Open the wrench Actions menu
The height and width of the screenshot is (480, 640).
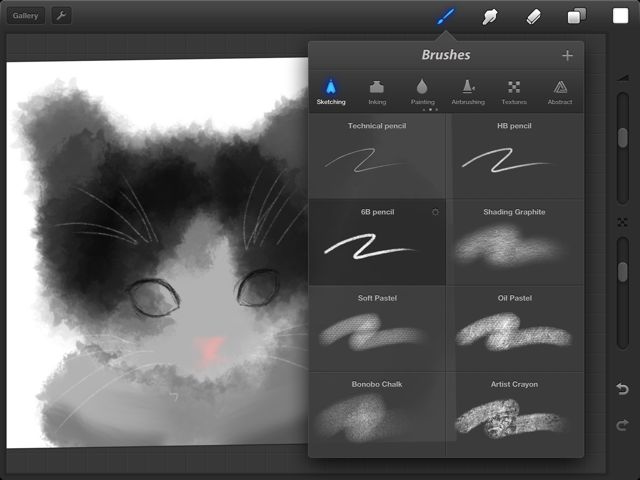point(61,16)
